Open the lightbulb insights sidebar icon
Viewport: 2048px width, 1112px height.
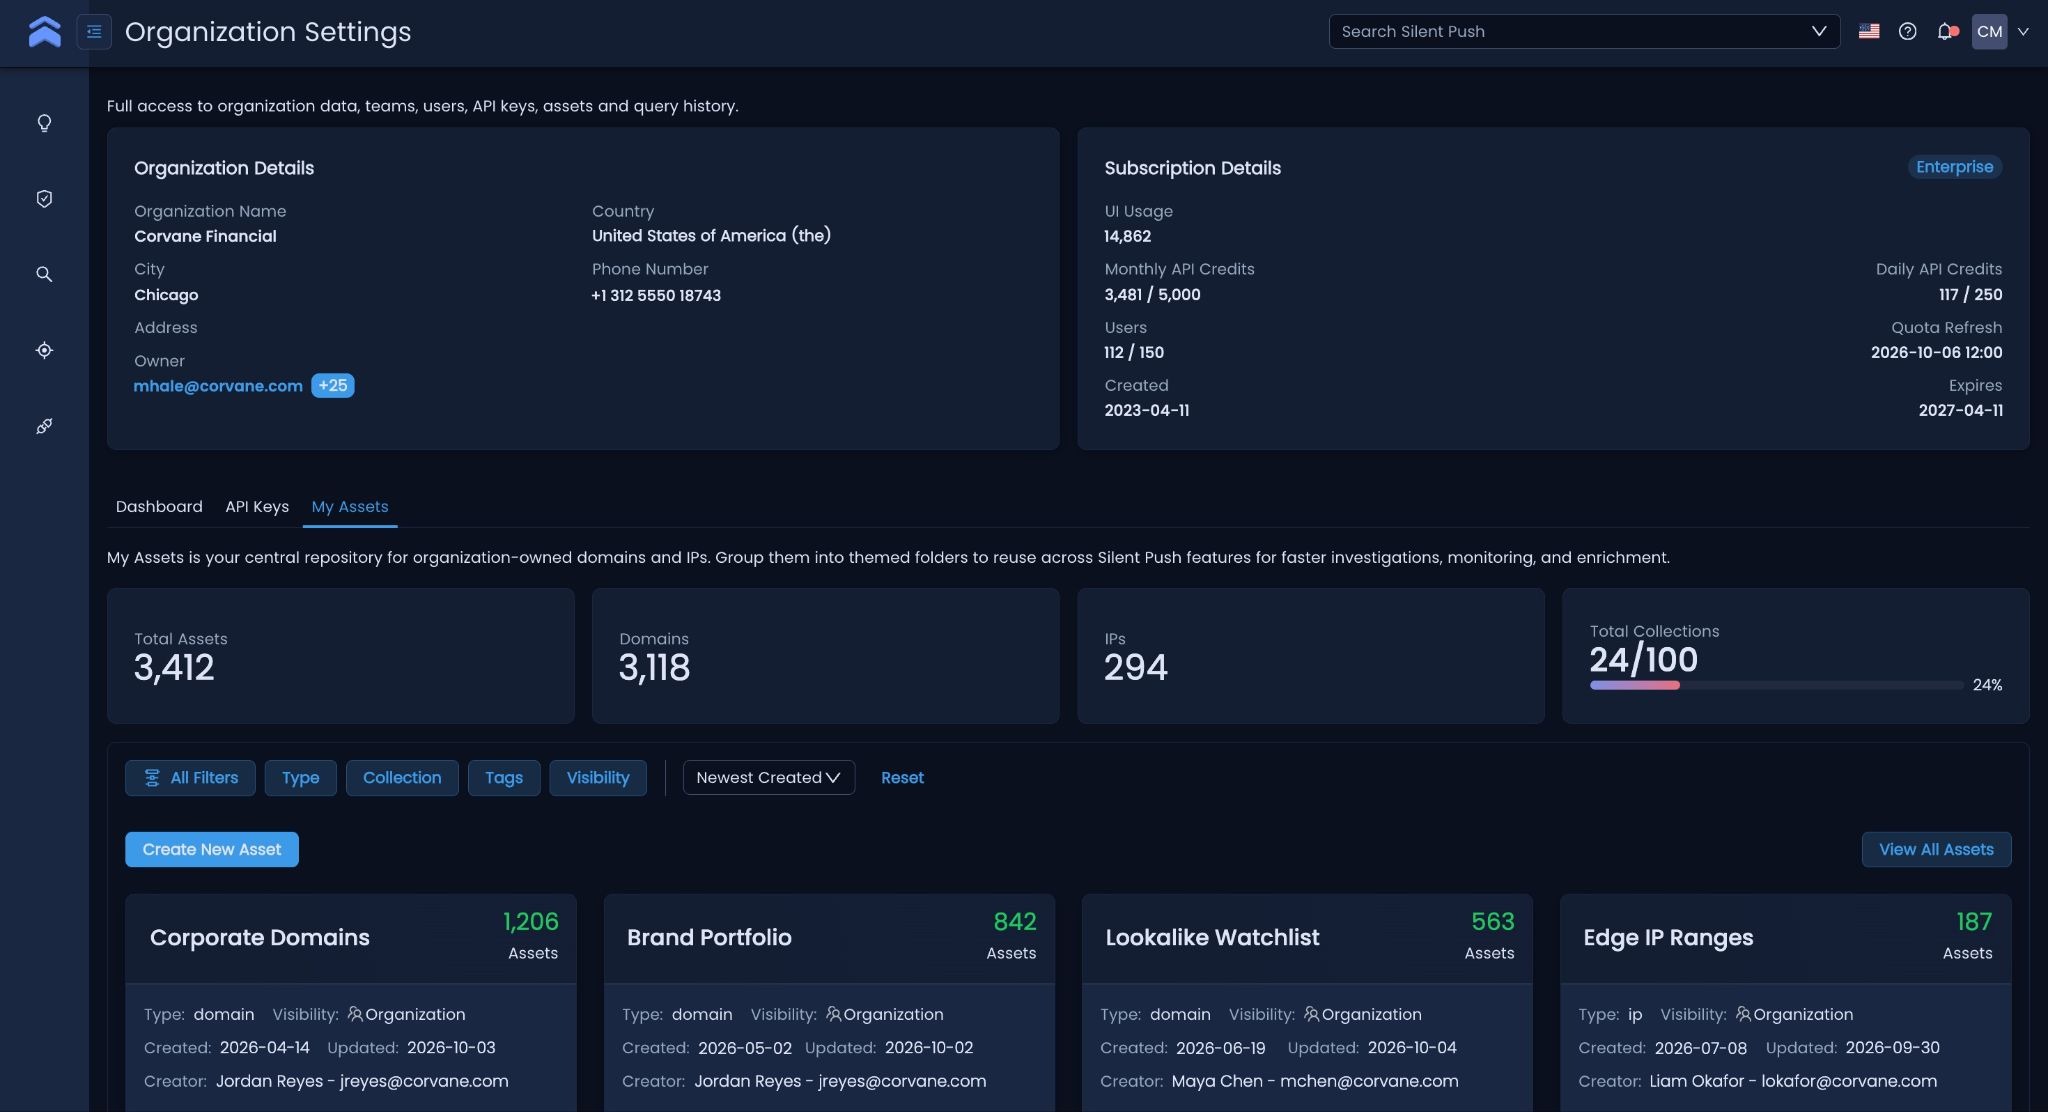coord(44,123)
